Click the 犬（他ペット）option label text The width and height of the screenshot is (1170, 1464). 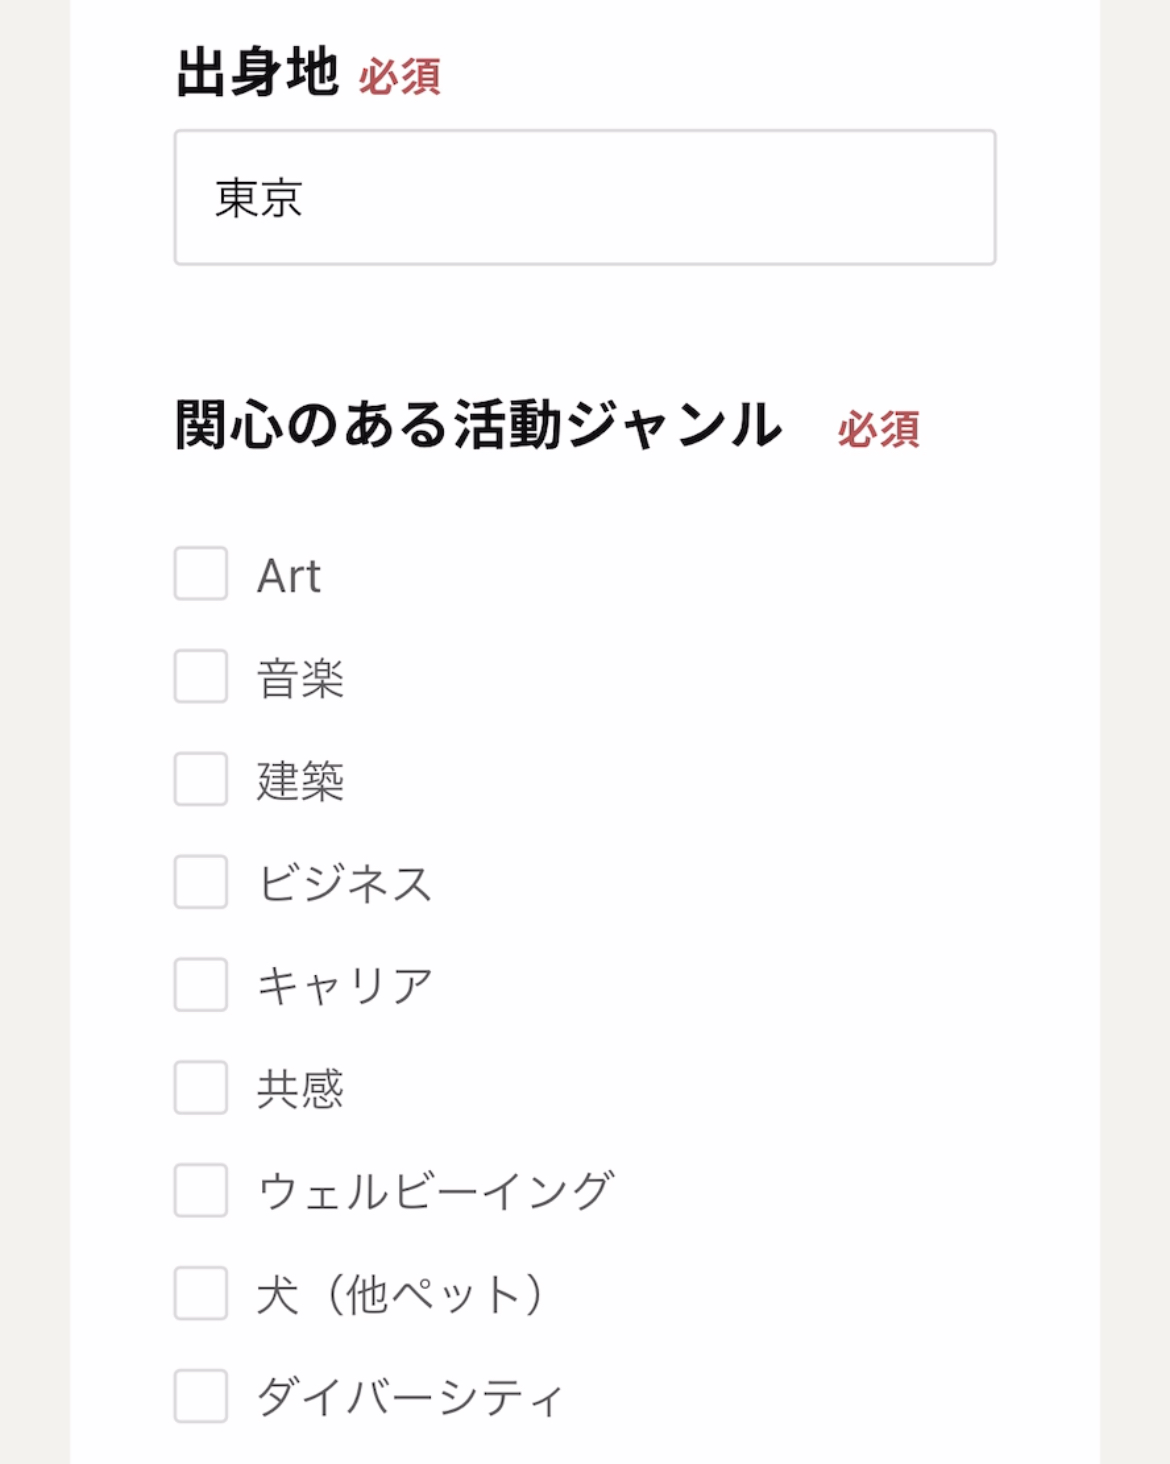[x=400, y=1295]
